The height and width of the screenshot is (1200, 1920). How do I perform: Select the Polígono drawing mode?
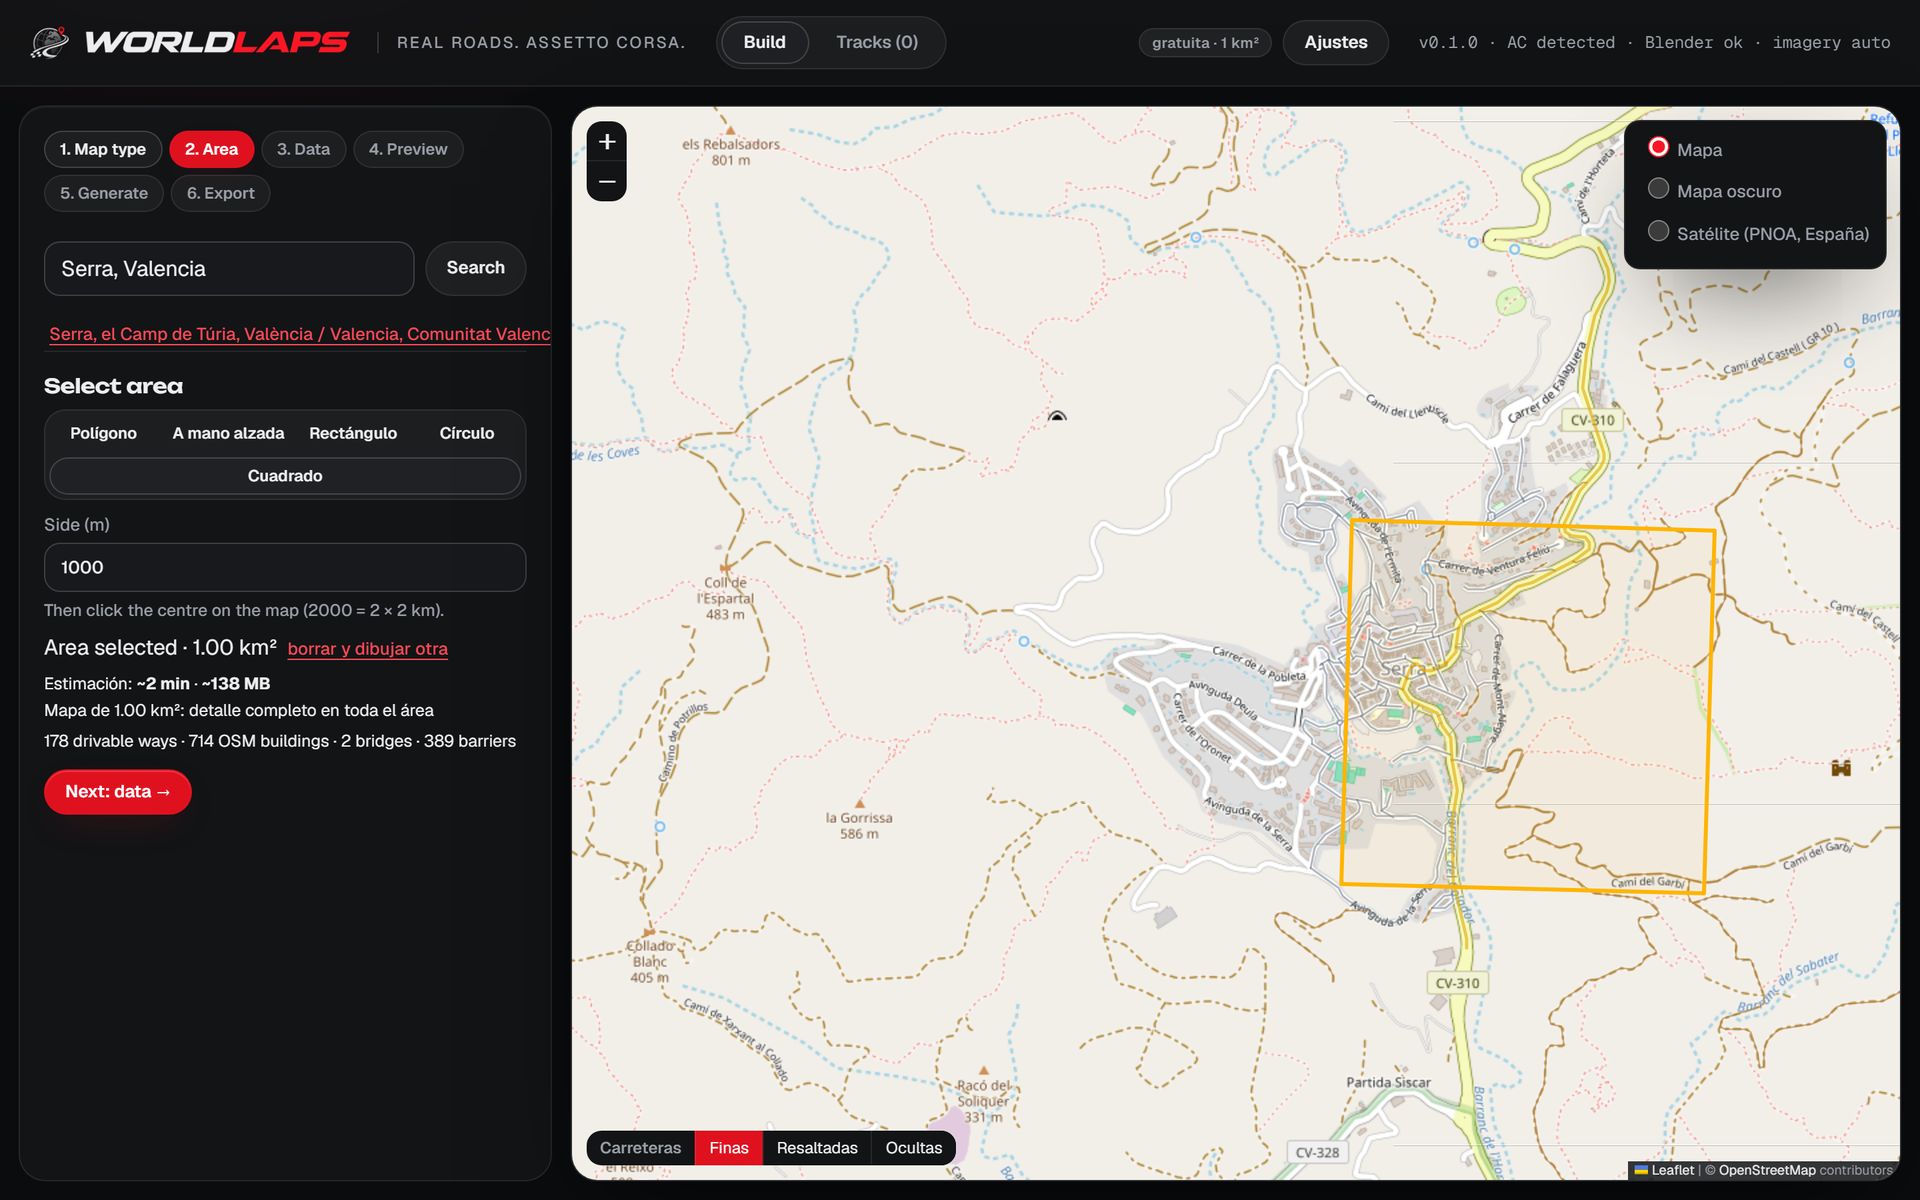(x=103, y=433)
